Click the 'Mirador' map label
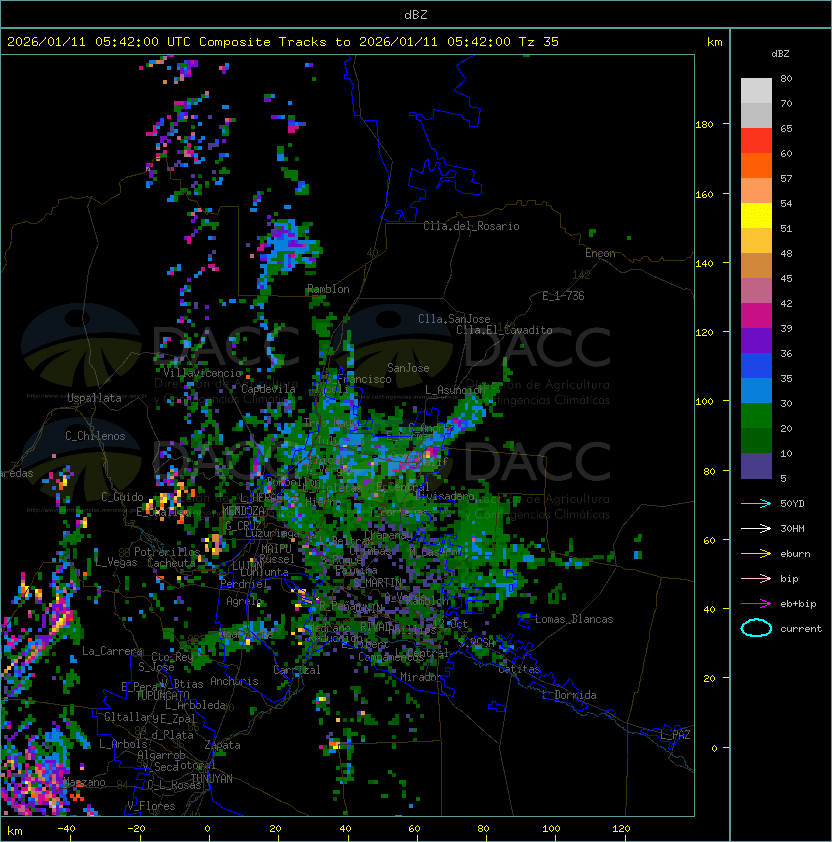832x842 pixels. coord(421,677)
